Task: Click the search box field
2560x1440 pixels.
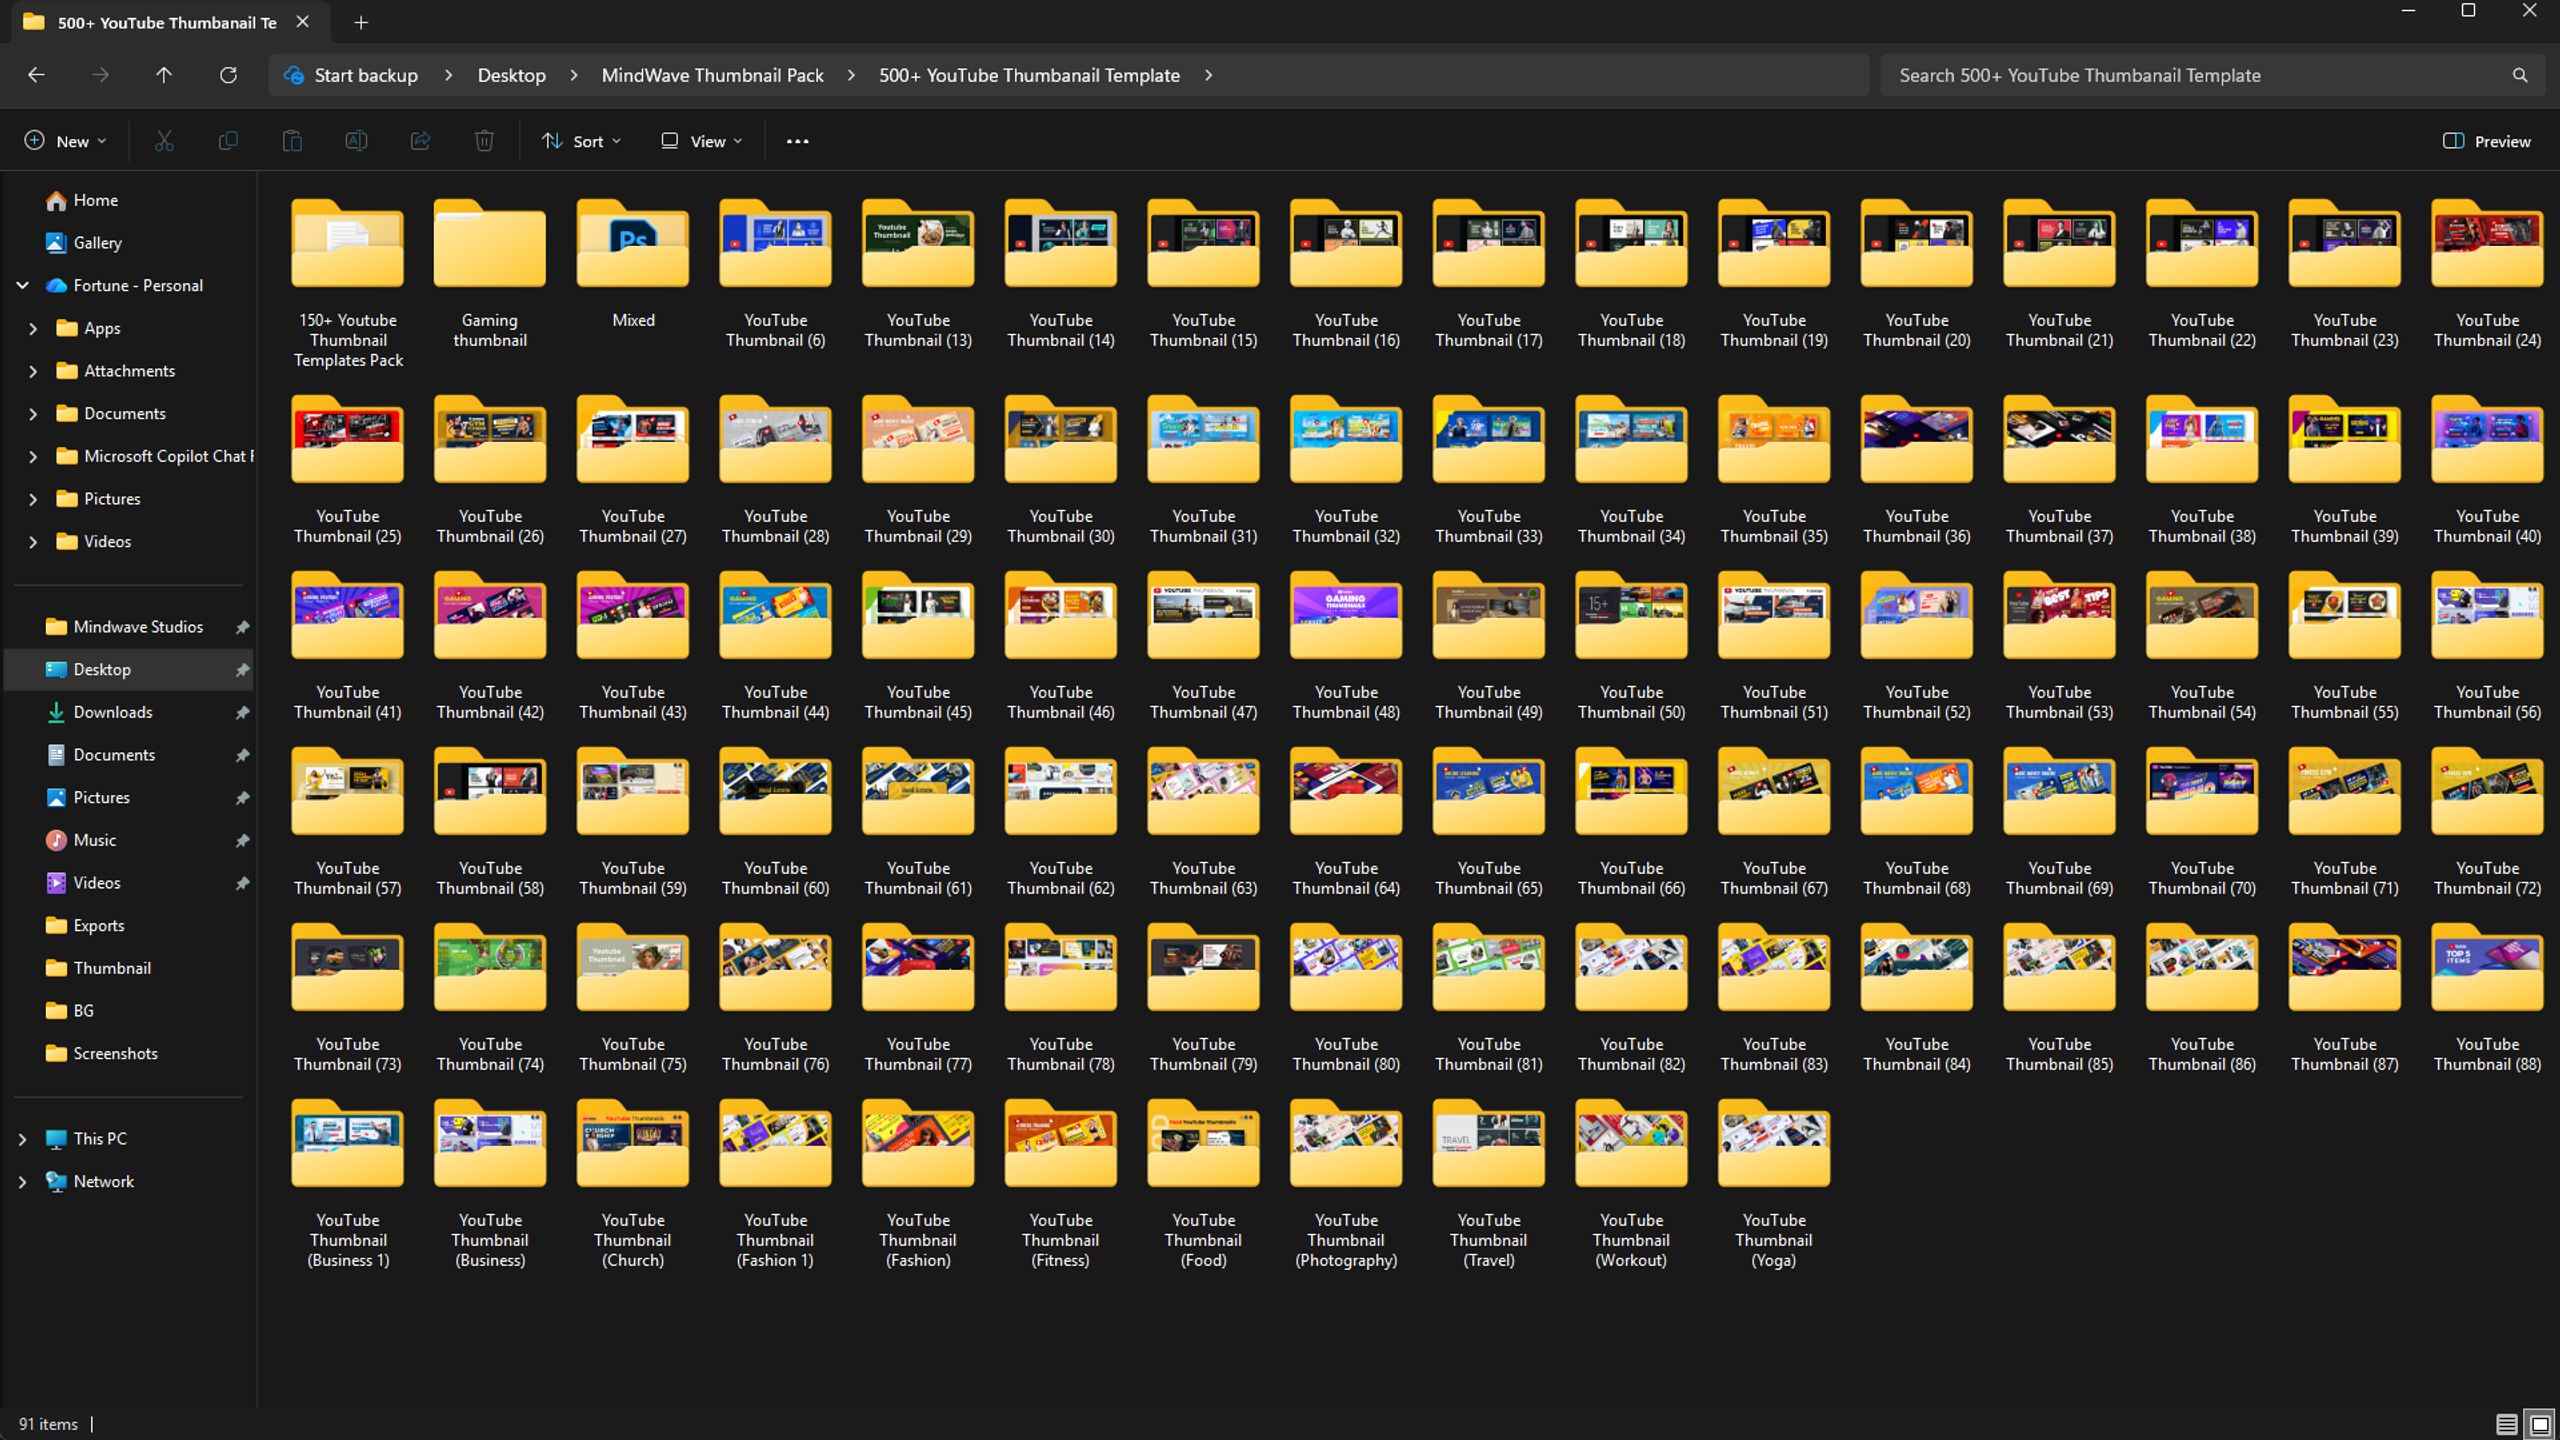Action: tap(2212, 75)
